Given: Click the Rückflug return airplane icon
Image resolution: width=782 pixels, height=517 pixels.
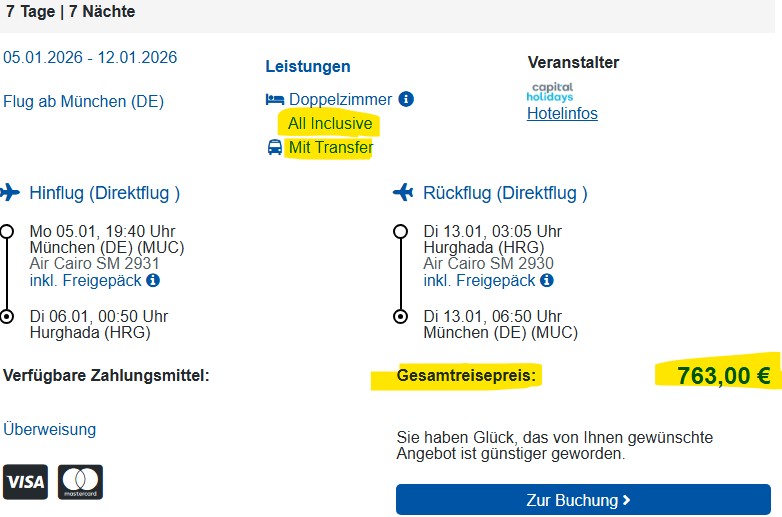Looking at the screenshot, I should pos(404,192).
